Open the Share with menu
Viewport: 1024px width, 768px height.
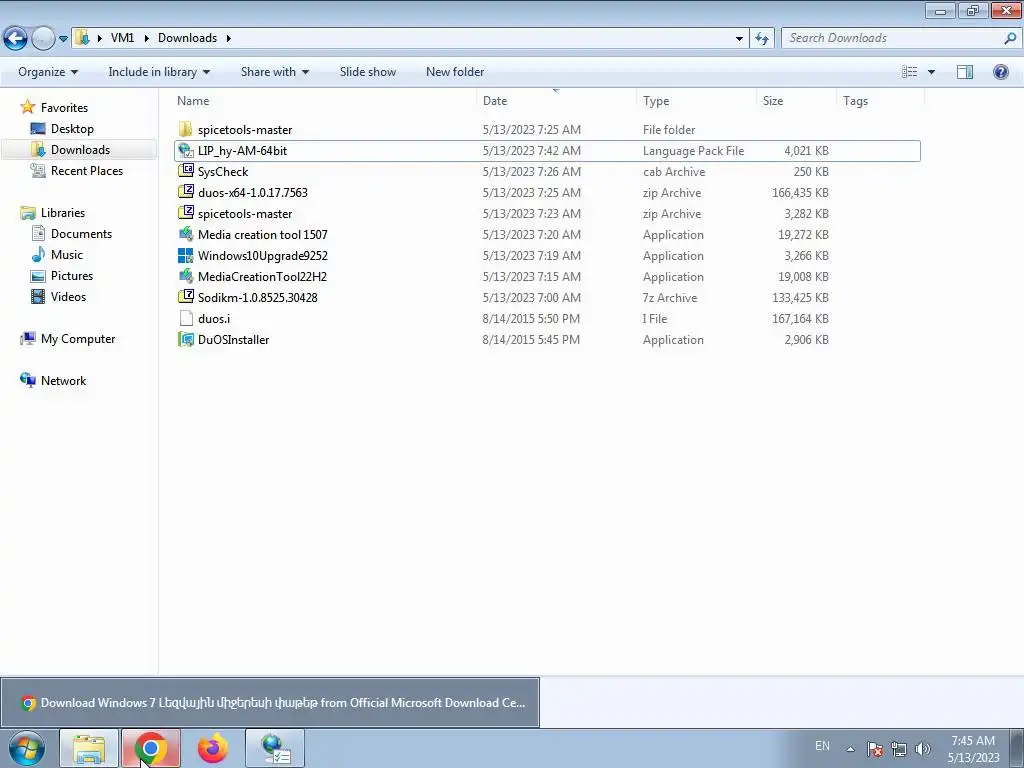(x=274, y=72)
